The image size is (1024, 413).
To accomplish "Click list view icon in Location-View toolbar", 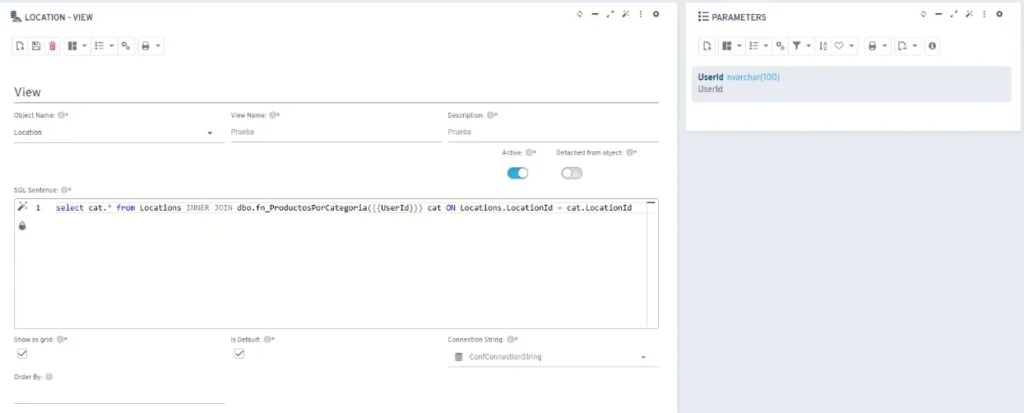I will (x=99, y=46).
